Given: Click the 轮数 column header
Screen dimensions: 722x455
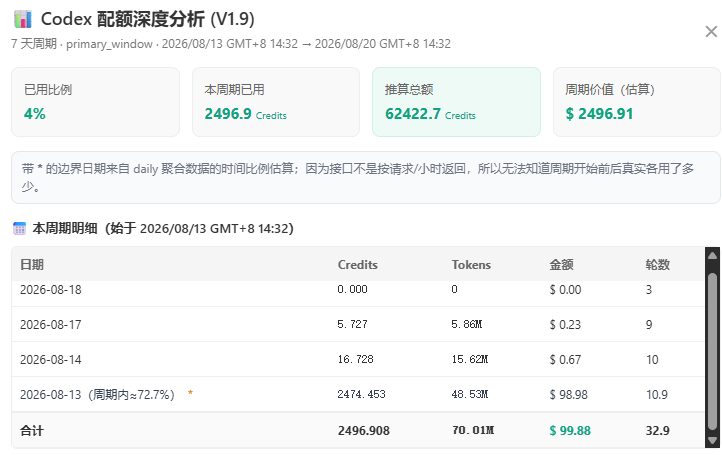Looking at the screenshot, I should click(x=658, y=265).
